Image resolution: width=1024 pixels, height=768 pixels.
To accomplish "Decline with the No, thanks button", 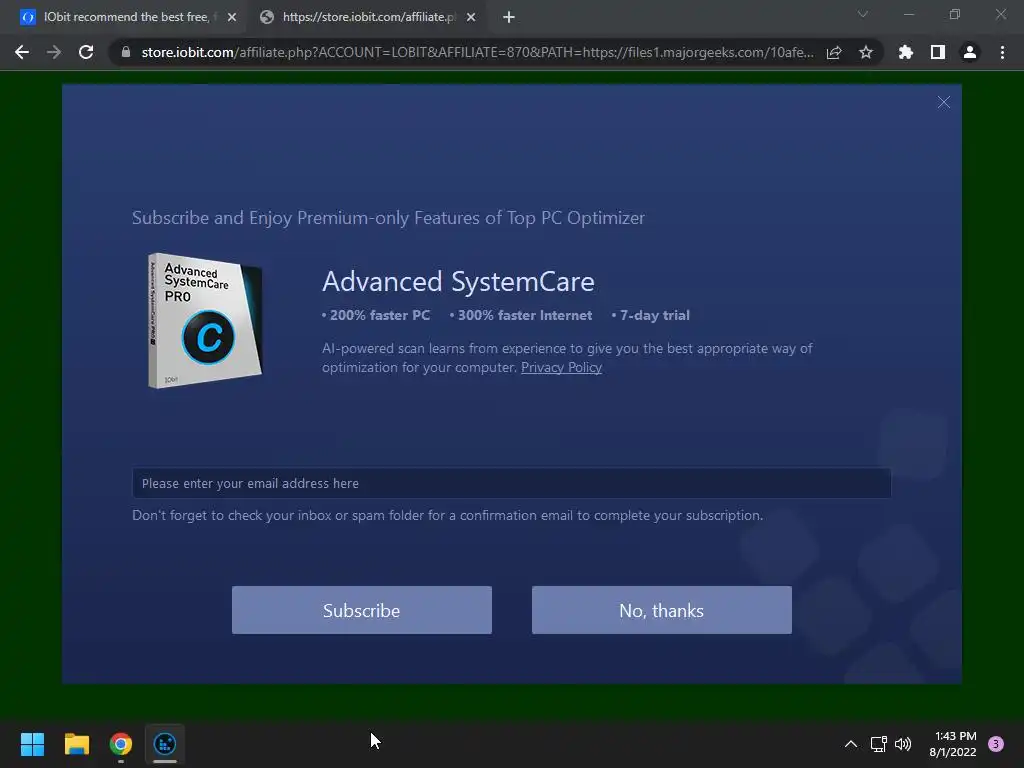I will (662, 610).
